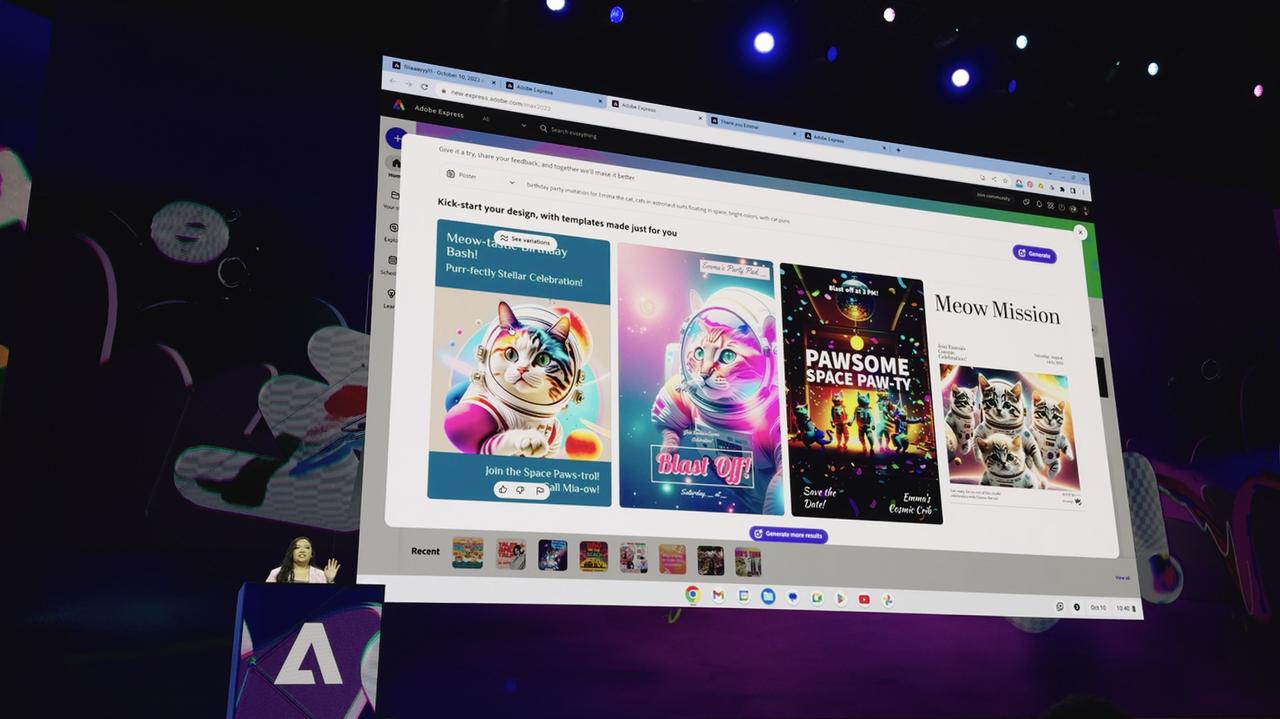Open the Play Store from the shelf
This screenshot has width=1280, height=719.
click(841, 598)
